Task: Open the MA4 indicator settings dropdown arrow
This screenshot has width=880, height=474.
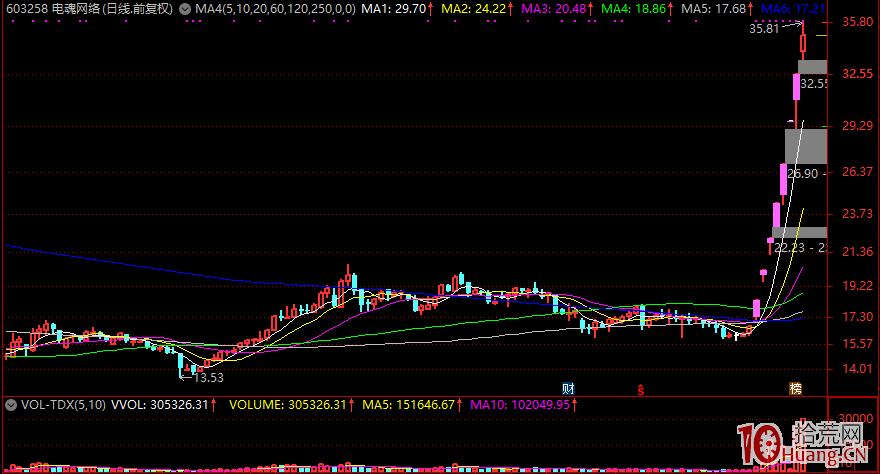Action: pos(185,9)
